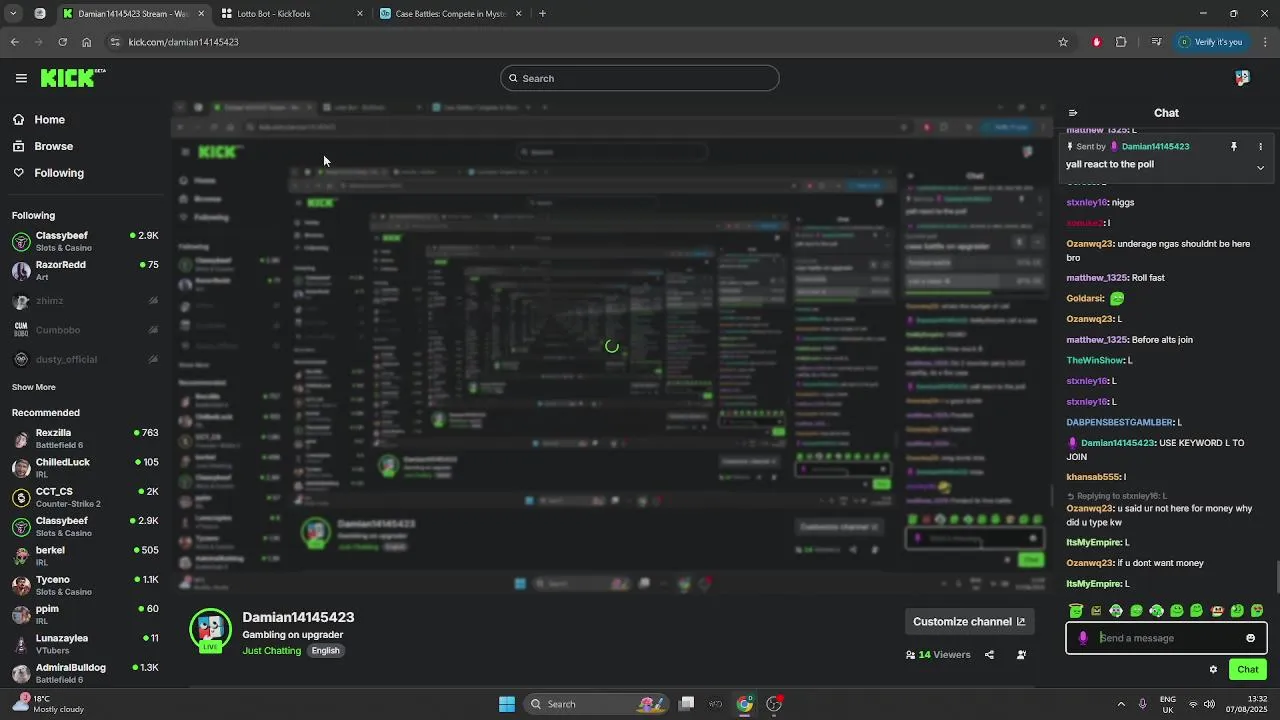The width and height of the screenshot is (1280, 720).
Task: Open Lunazaylea recommended channel
Action: (85, 644)
